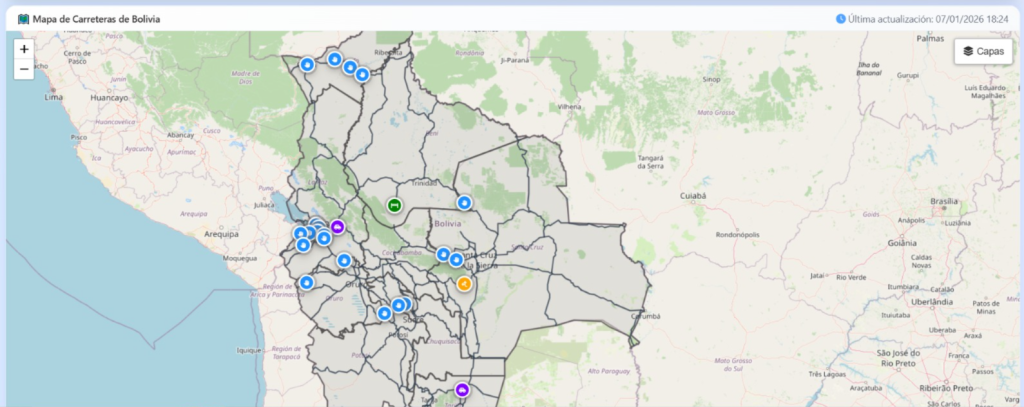Zoom in on the Bolivia road map
This screenshot has height=407, width=1024.
(x=24, y=48)
